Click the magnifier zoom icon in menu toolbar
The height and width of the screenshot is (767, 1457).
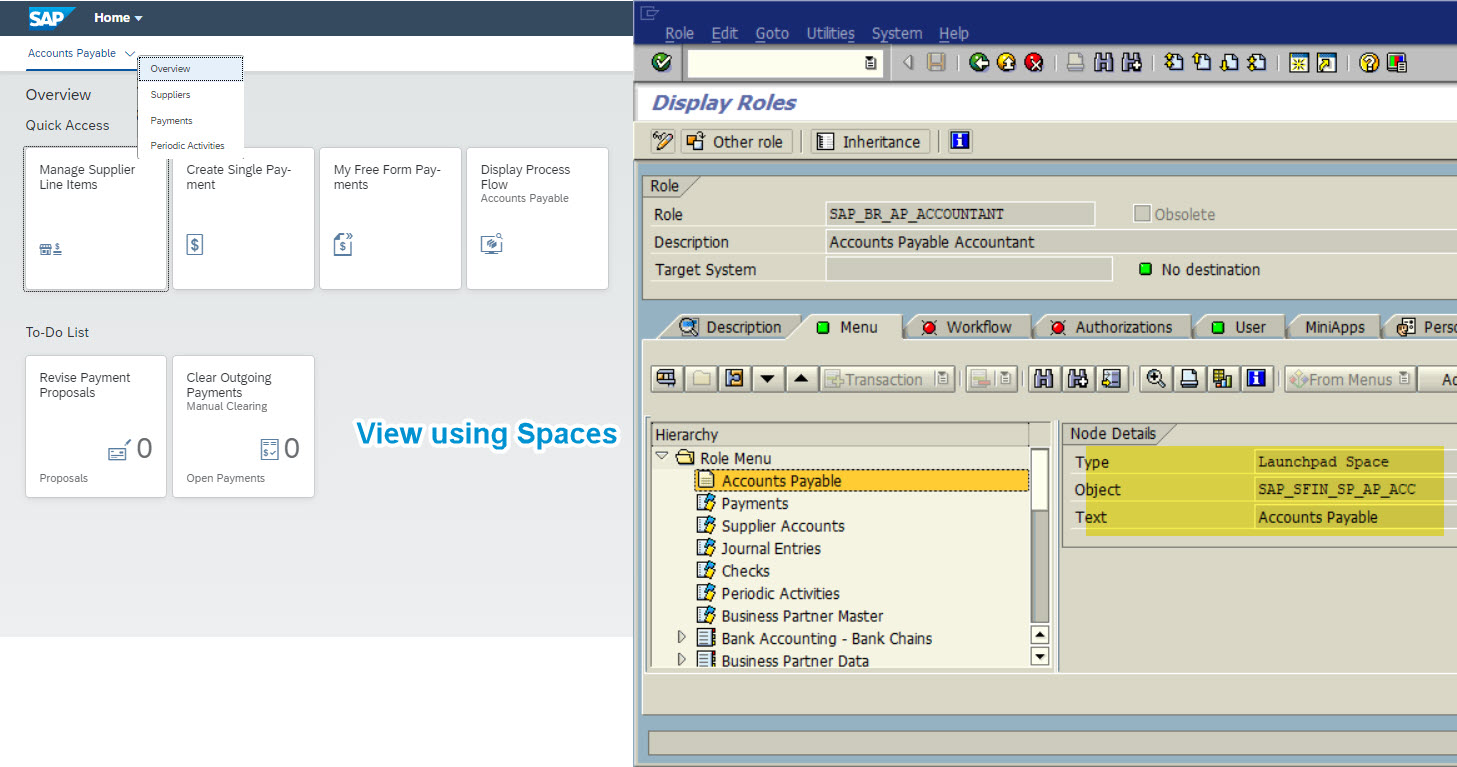pyautogui.click(x=1156, y=379)
